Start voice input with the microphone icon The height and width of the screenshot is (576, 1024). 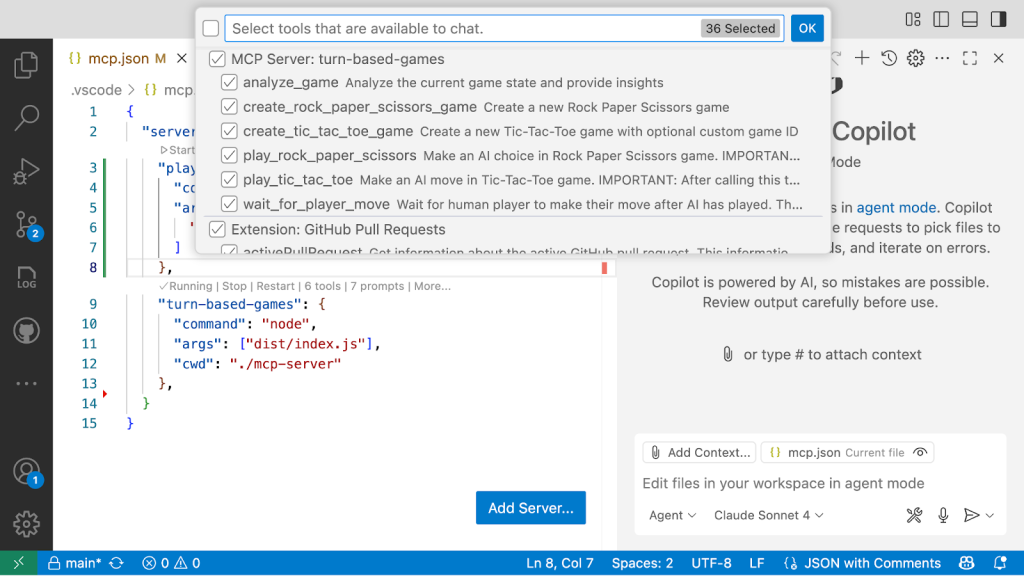point(941,515)
